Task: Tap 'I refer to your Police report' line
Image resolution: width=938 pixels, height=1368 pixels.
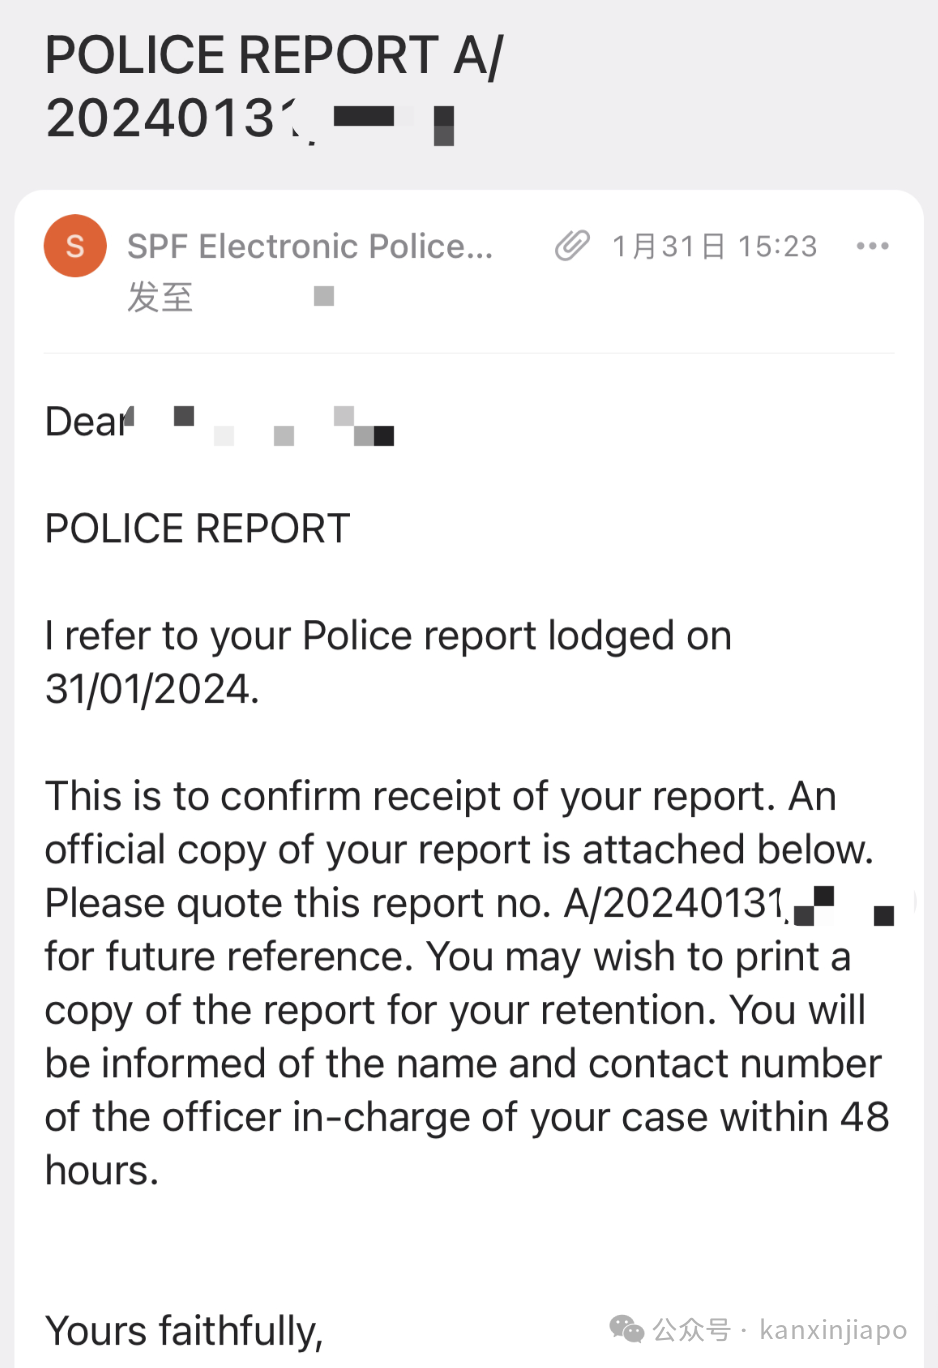Action: (389, 636)
